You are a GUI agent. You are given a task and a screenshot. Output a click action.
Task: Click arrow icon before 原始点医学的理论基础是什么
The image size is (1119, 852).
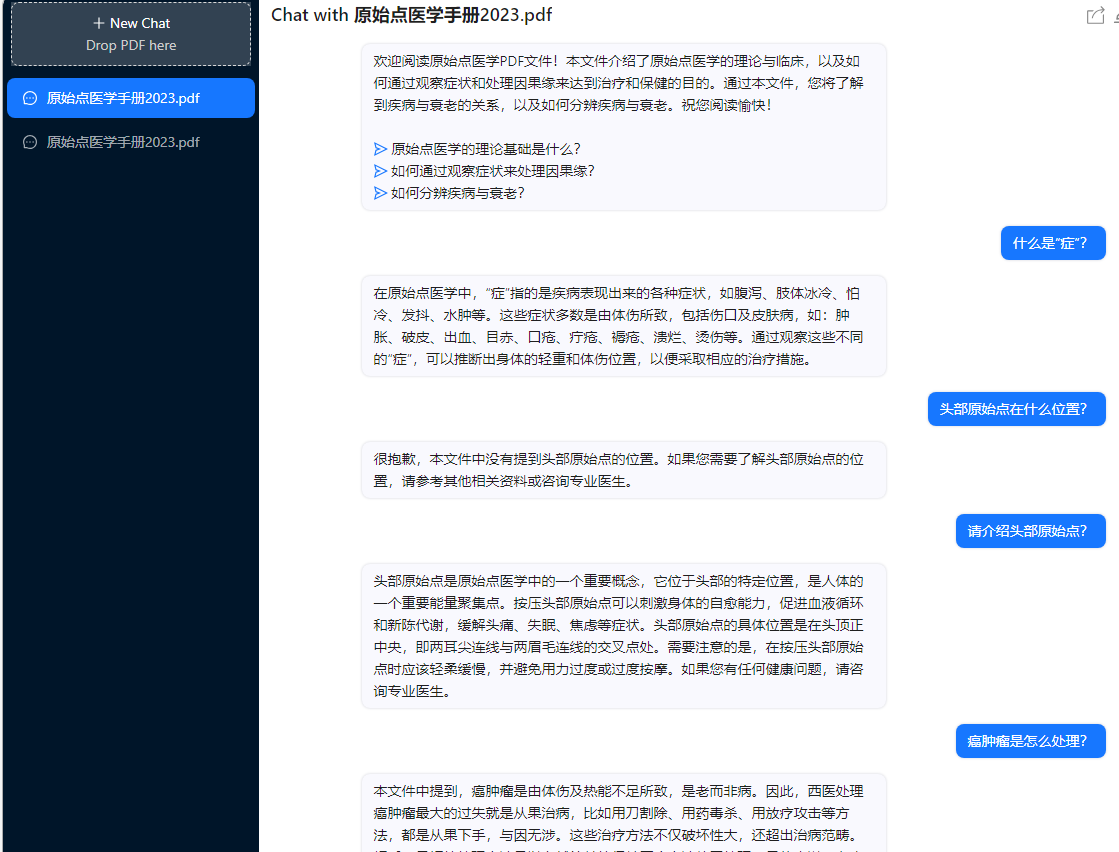coord(380,149)
